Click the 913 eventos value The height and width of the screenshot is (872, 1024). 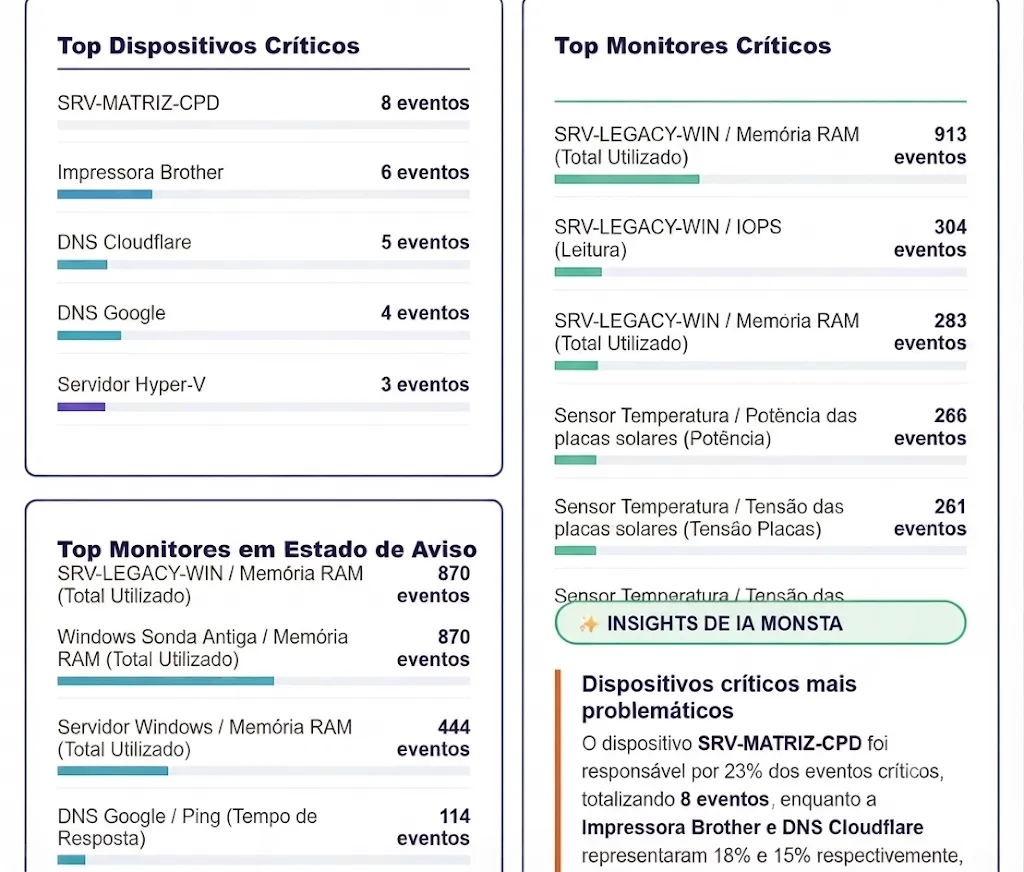[930, 146]
